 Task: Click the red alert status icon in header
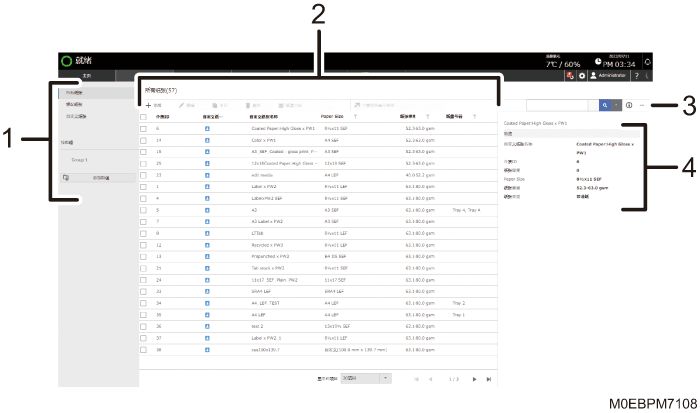point(570,76)
